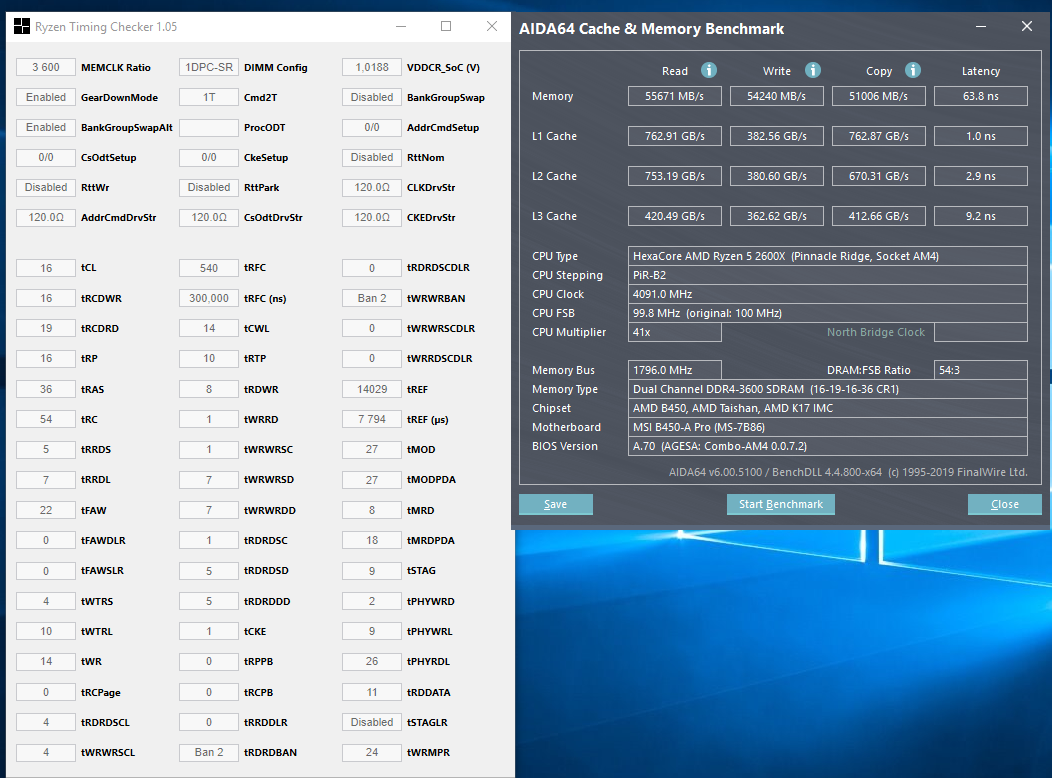
Task: Close the Ryzen Timing Checker window
Action: pyautogui.click(x=492, y=26)
